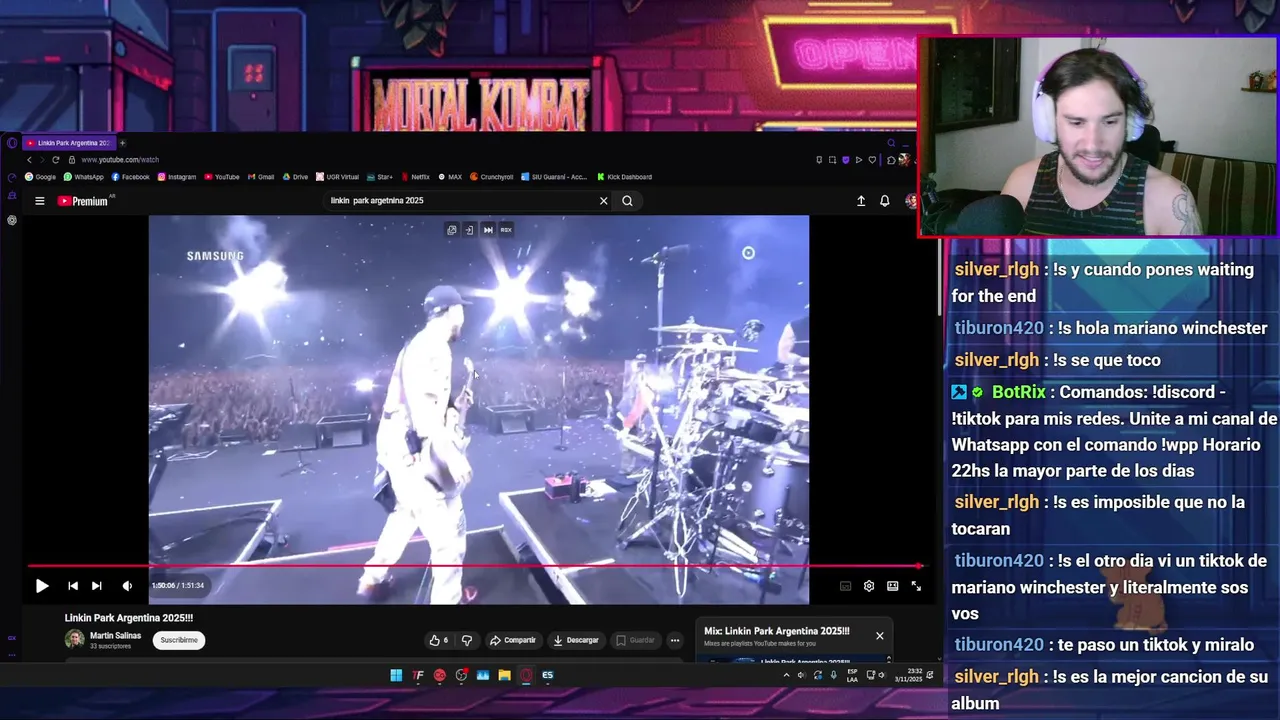1280x720 pixels.
Task: Close the Mix: Linkin Park Argentina panel
Action: click(x=880, y=636)
